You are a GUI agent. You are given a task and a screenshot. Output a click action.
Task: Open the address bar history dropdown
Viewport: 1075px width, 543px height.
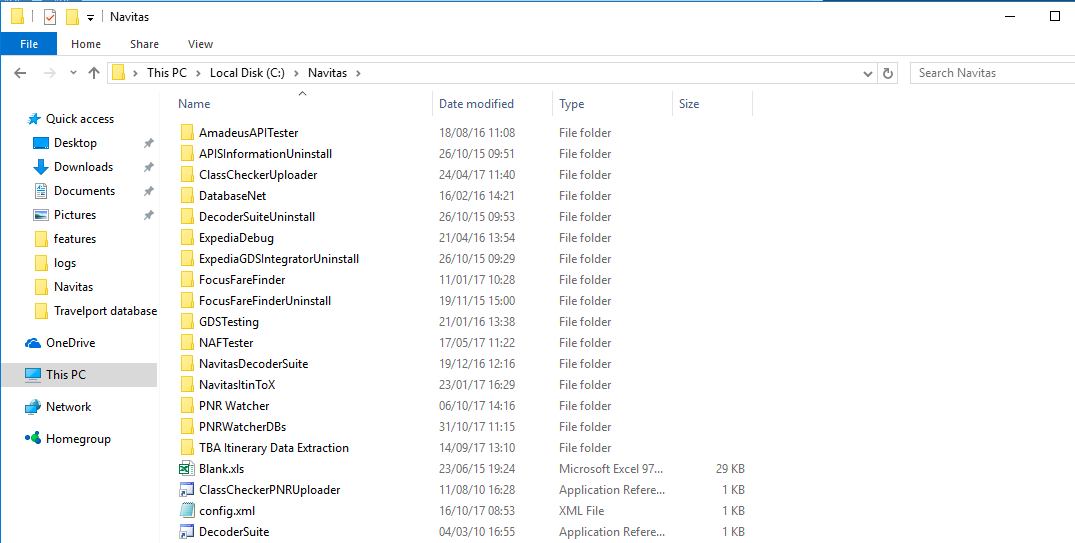tap(868, 73)
